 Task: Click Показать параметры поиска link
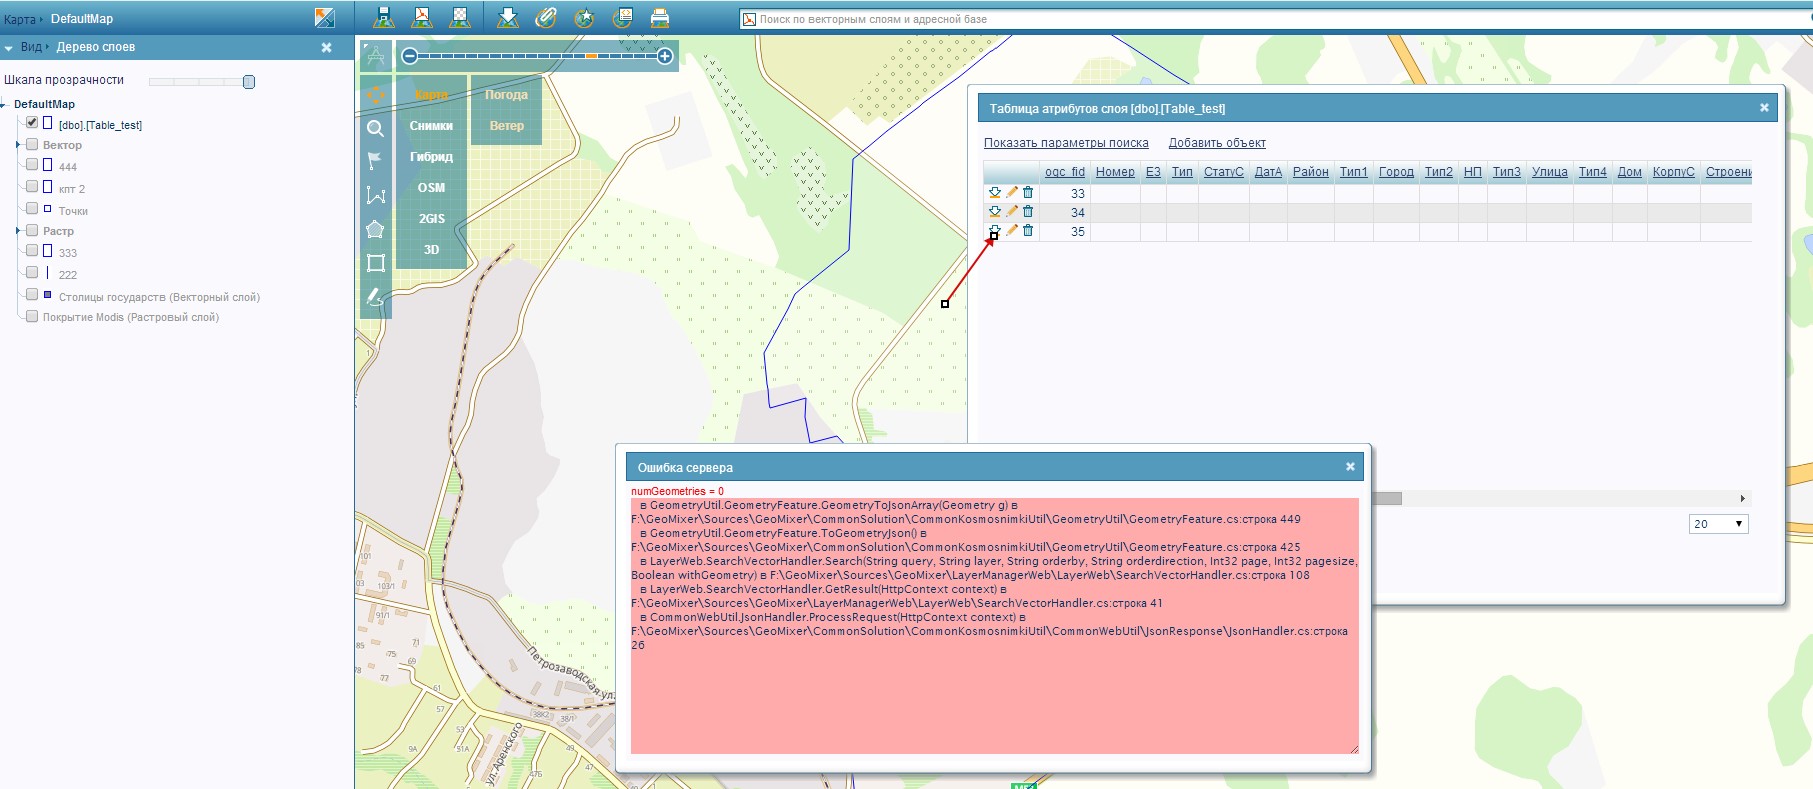coord(1066,143)
